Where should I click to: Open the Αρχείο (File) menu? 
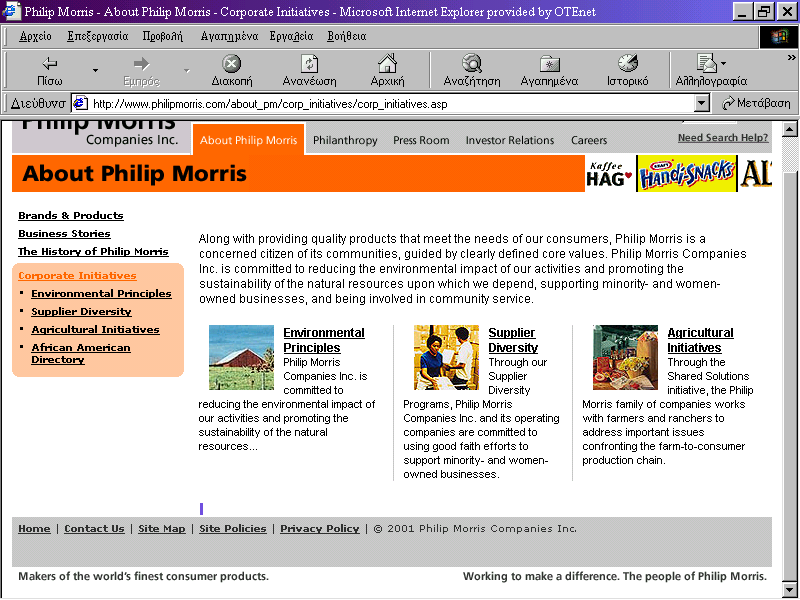click(35, 36)
